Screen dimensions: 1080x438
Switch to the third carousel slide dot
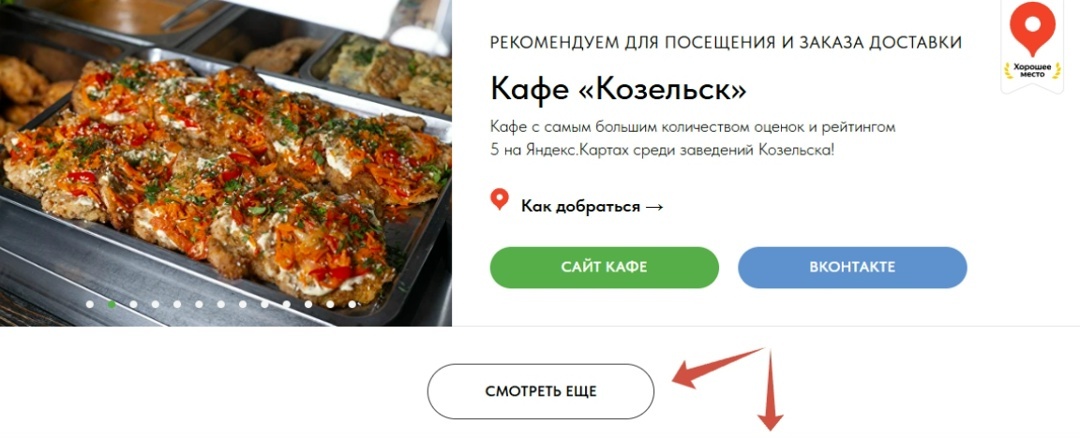(134, 304)
